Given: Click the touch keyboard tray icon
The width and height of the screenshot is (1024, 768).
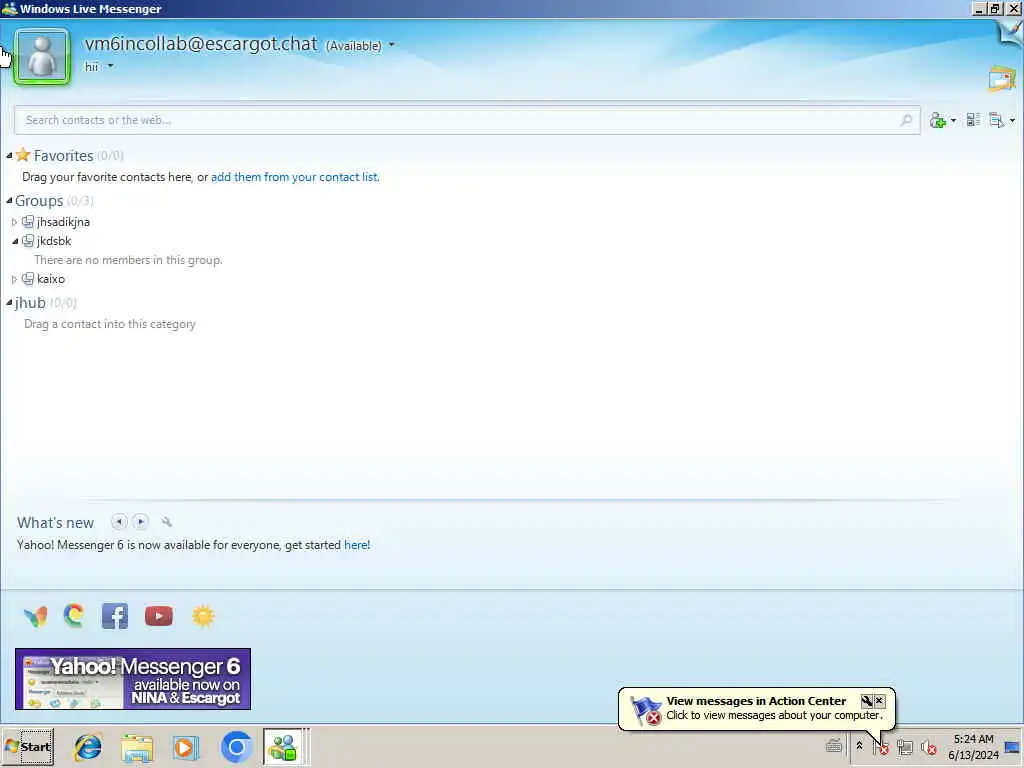Looking at the screenshot, I should pyautogui.click(x=834, y=745).
